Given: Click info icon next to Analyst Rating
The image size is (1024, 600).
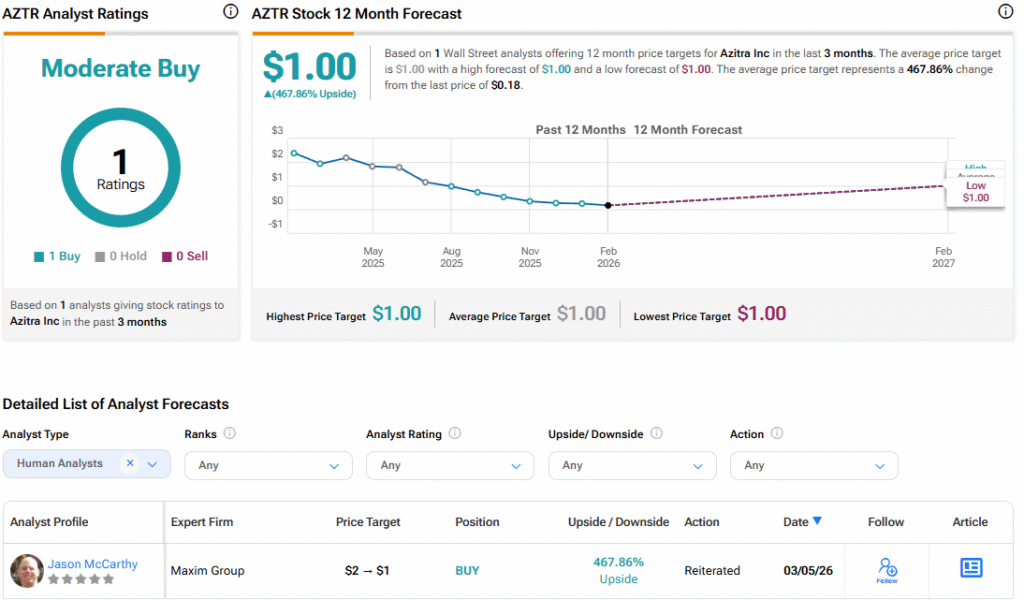Looking at the screenshot, I should (x=455, y=434).
